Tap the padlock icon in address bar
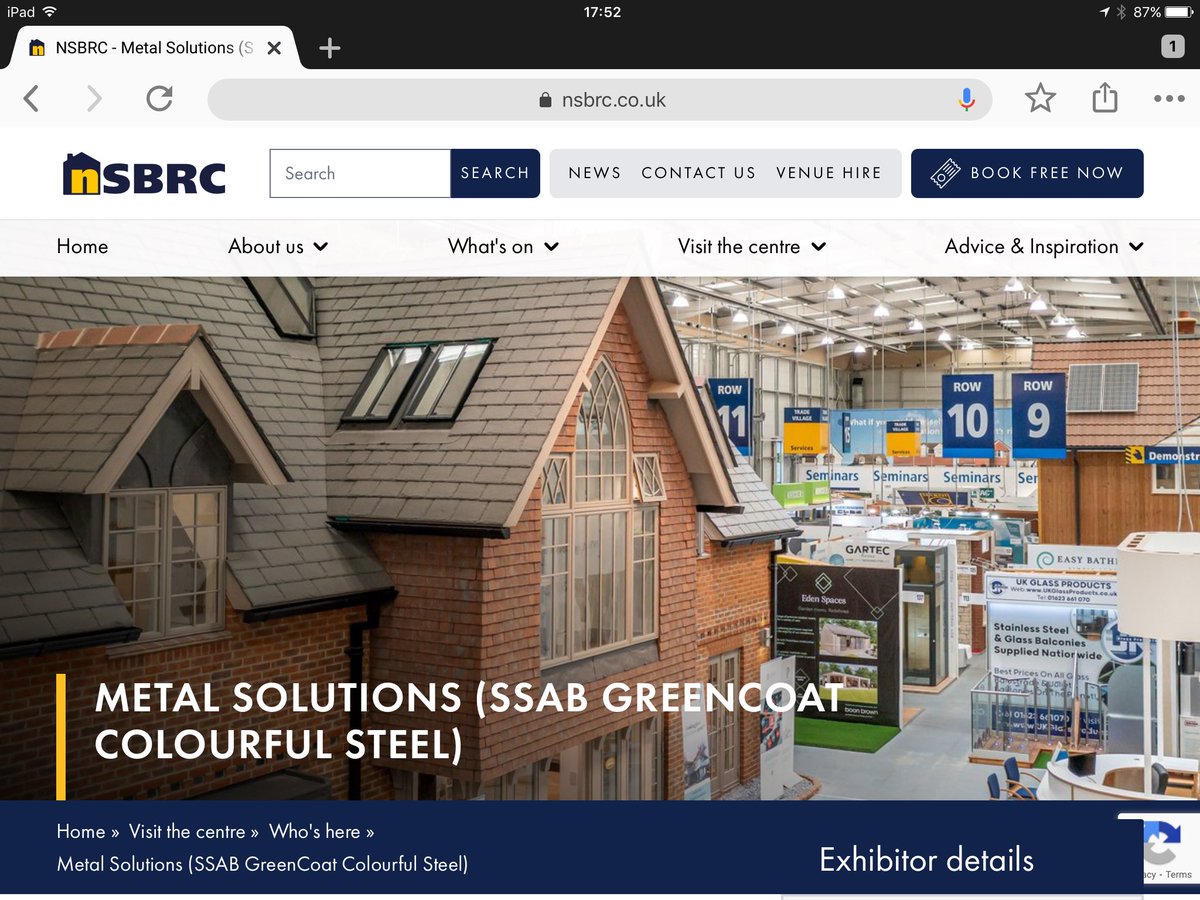This screenshot has height=900, width=1200. pos(545,100)
